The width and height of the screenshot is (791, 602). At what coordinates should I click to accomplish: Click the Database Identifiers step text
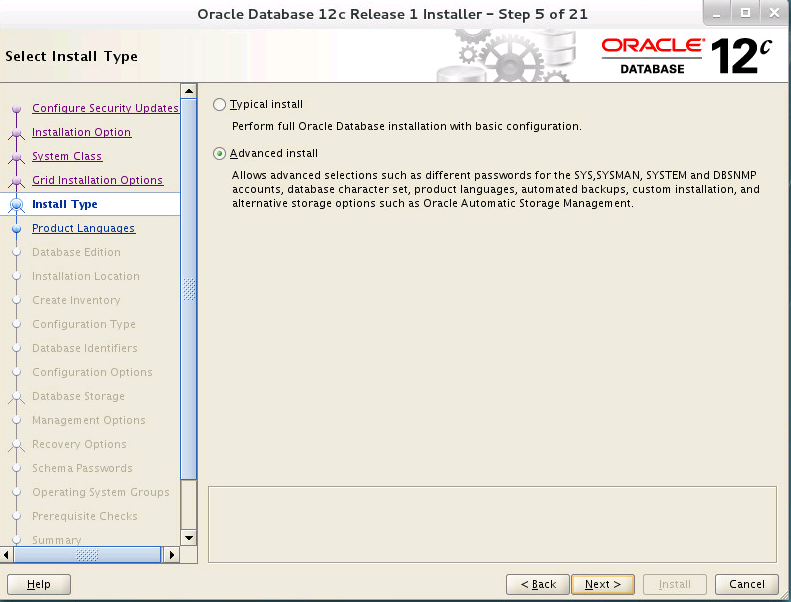point(85,348)
